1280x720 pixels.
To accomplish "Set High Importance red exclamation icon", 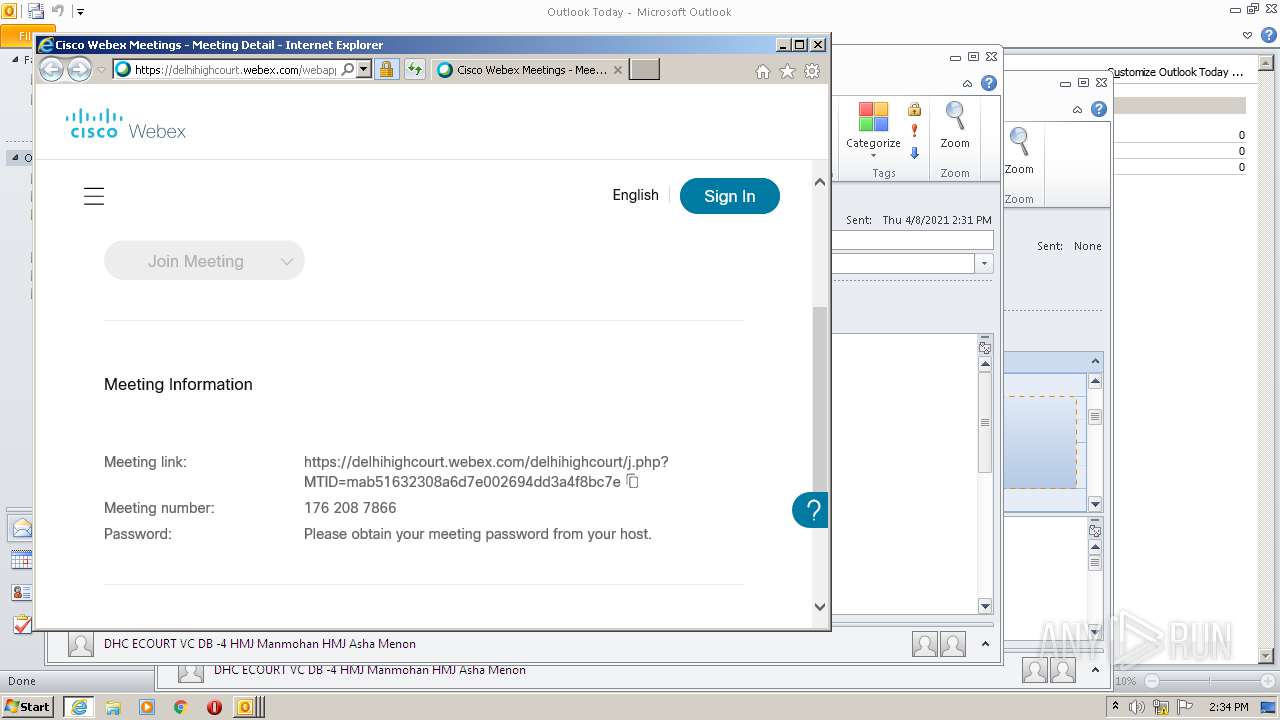I will [914, 131].
